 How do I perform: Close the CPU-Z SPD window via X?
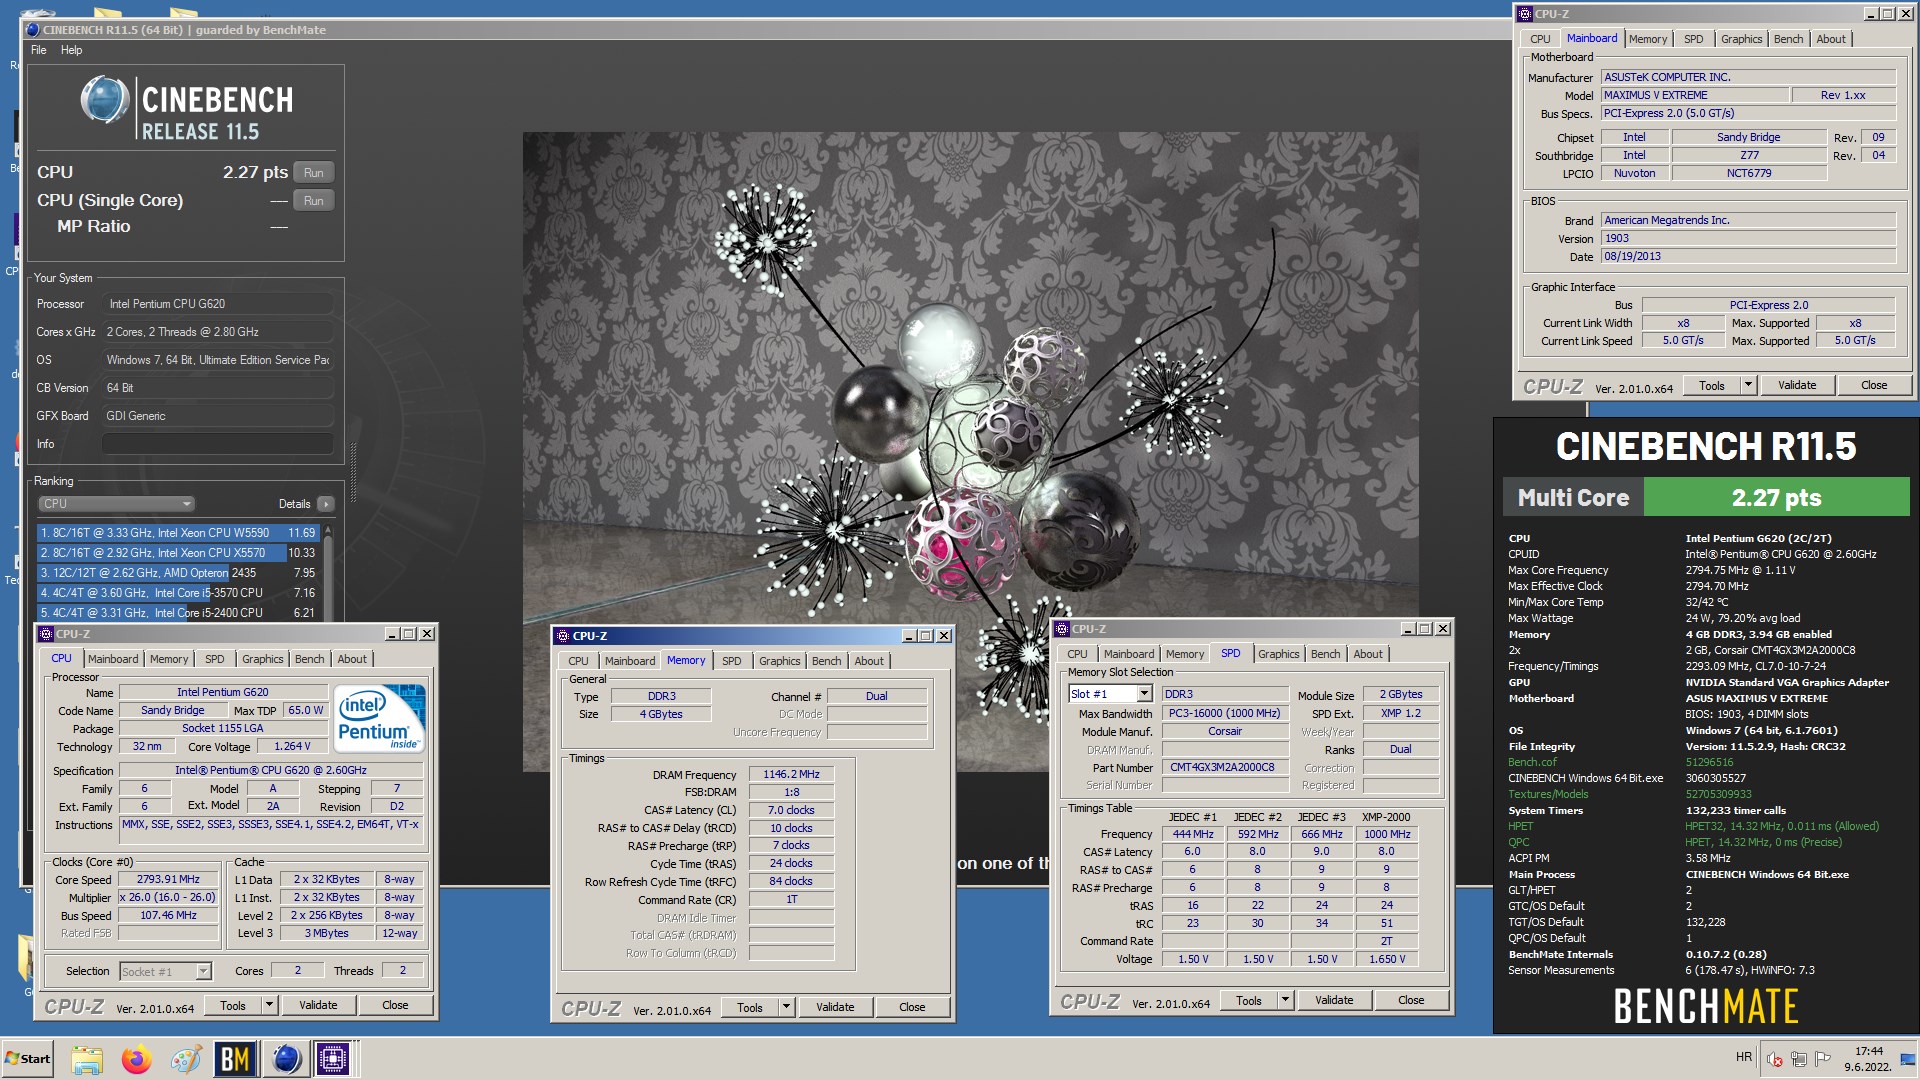(1442, 629)
